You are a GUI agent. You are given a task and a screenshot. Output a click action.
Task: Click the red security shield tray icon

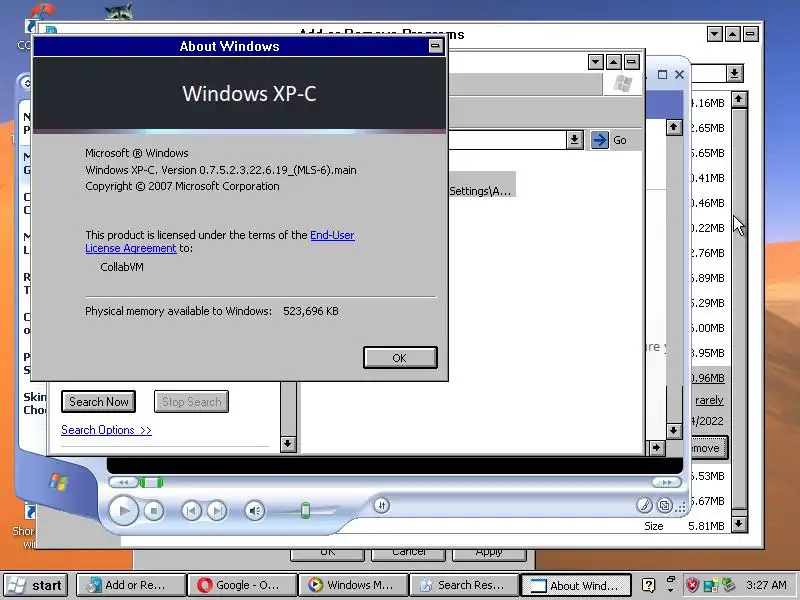692,585
